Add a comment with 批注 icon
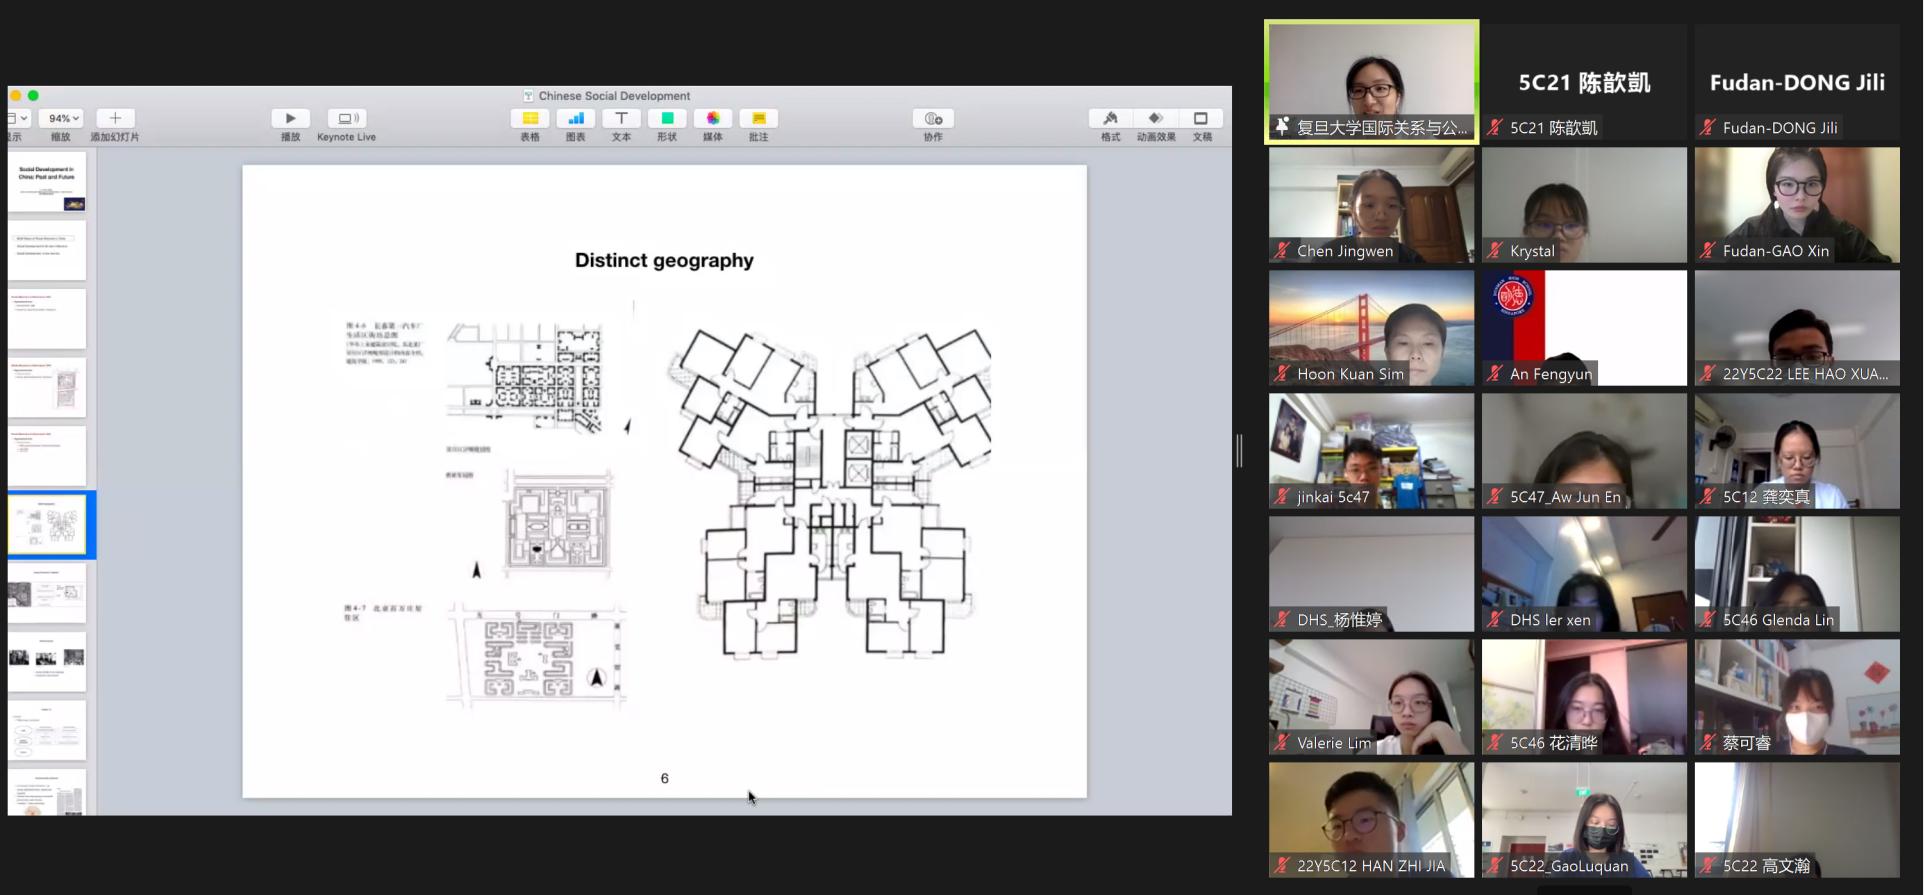Viewport: 1925px width, 895px height. [x=759, y=118]
